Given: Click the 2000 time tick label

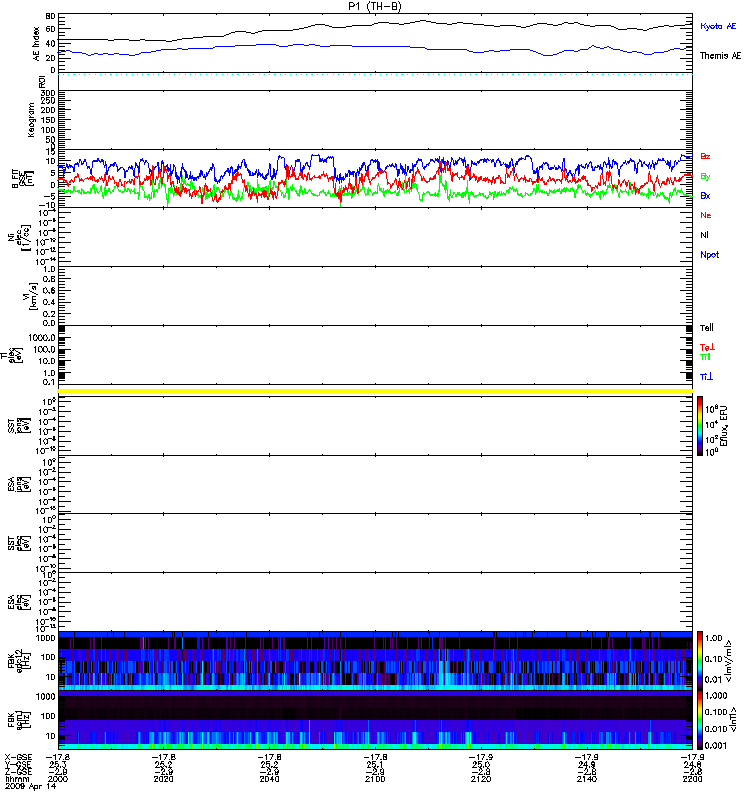Looking at the screenshot, I should pos(58,779).
